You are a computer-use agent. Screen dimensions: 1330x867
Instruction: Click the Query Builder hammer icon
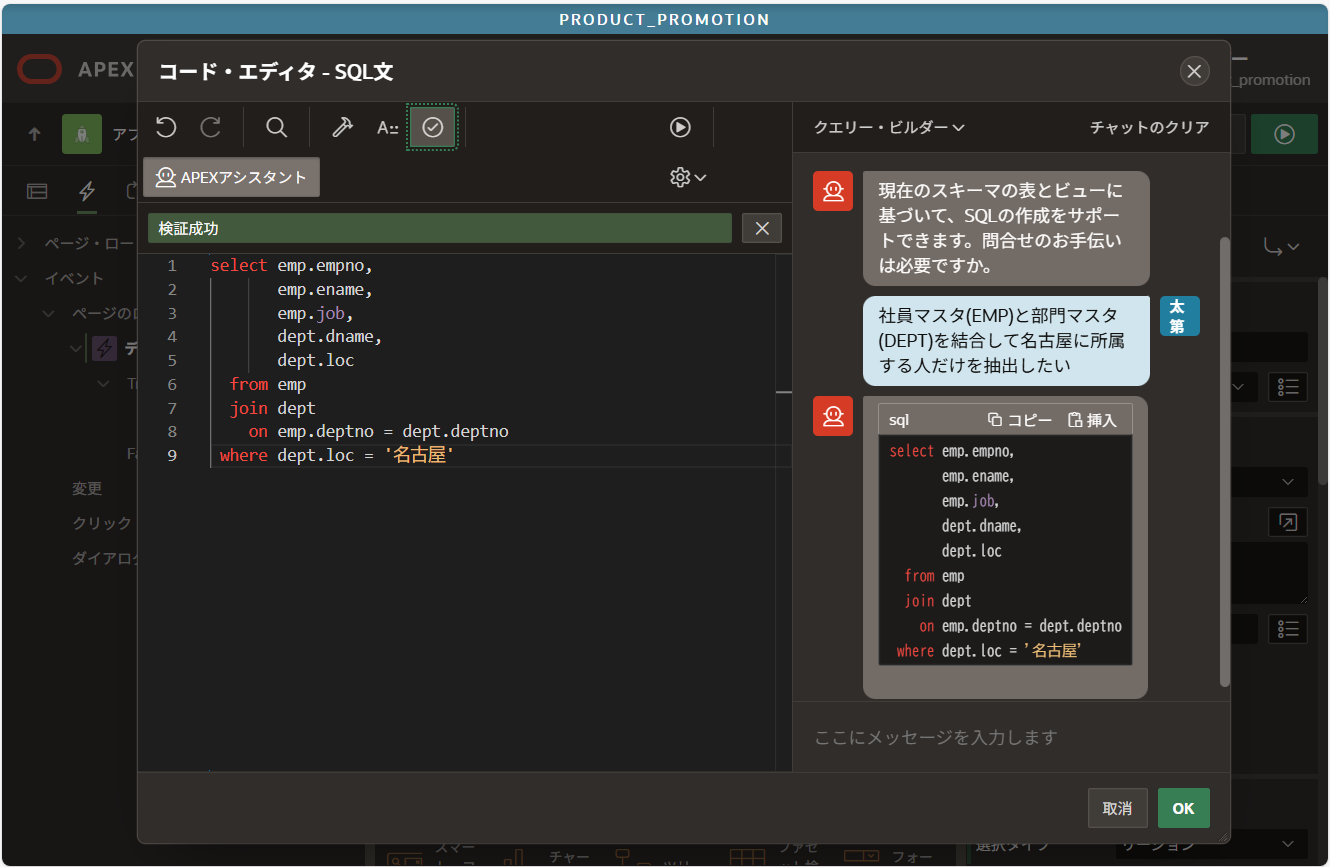click(342, 127)
